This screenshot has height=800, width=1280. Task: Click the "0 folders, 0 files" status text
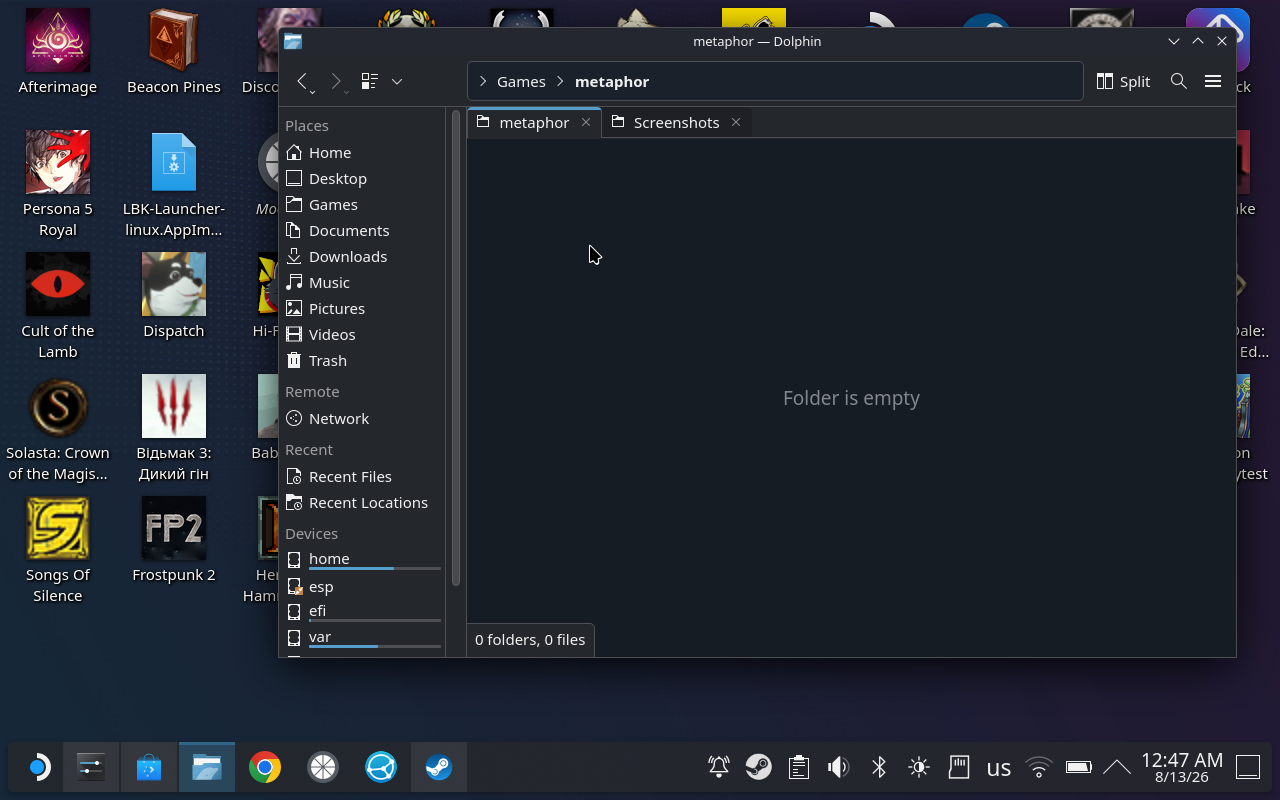coord(530,640)
